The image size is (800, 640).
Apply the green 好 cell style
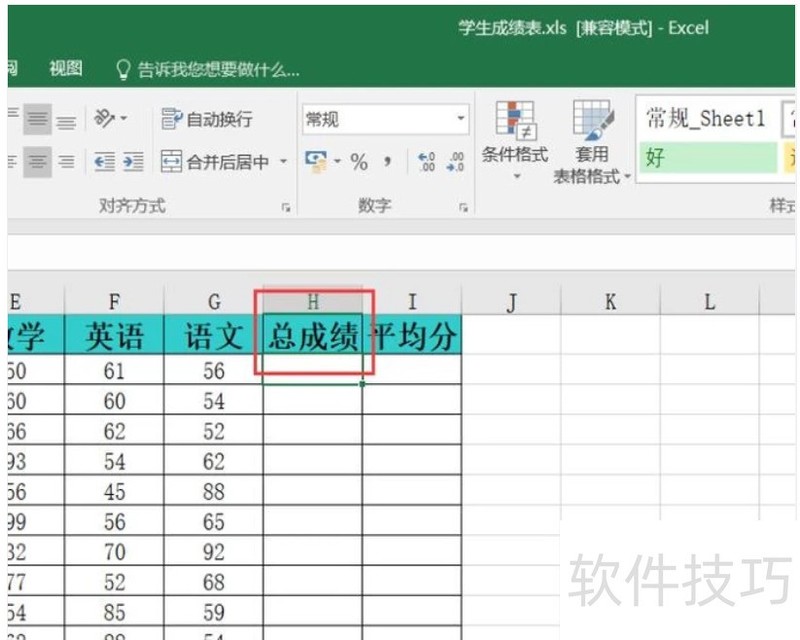pyautogui.click(x=708, y=157)
